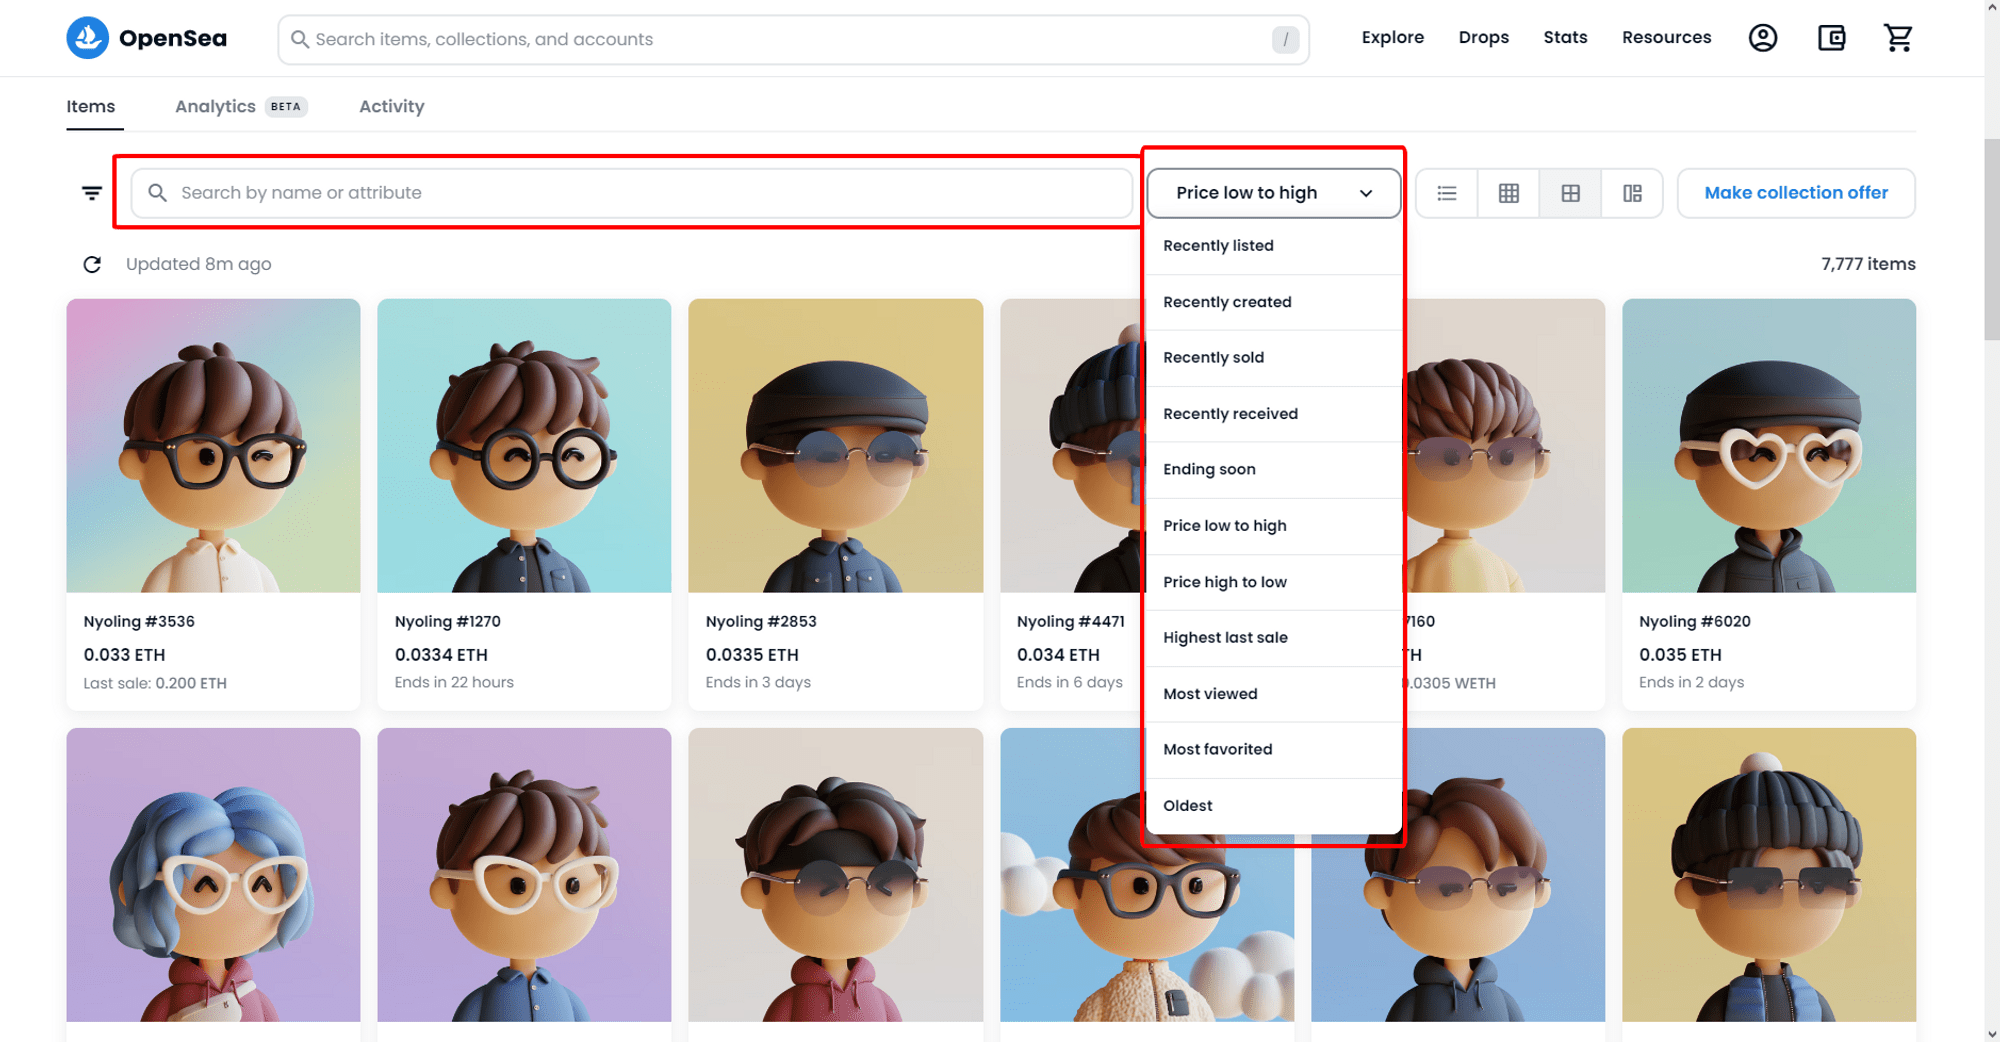Switch to large grid view

(x=1570, y=193)
